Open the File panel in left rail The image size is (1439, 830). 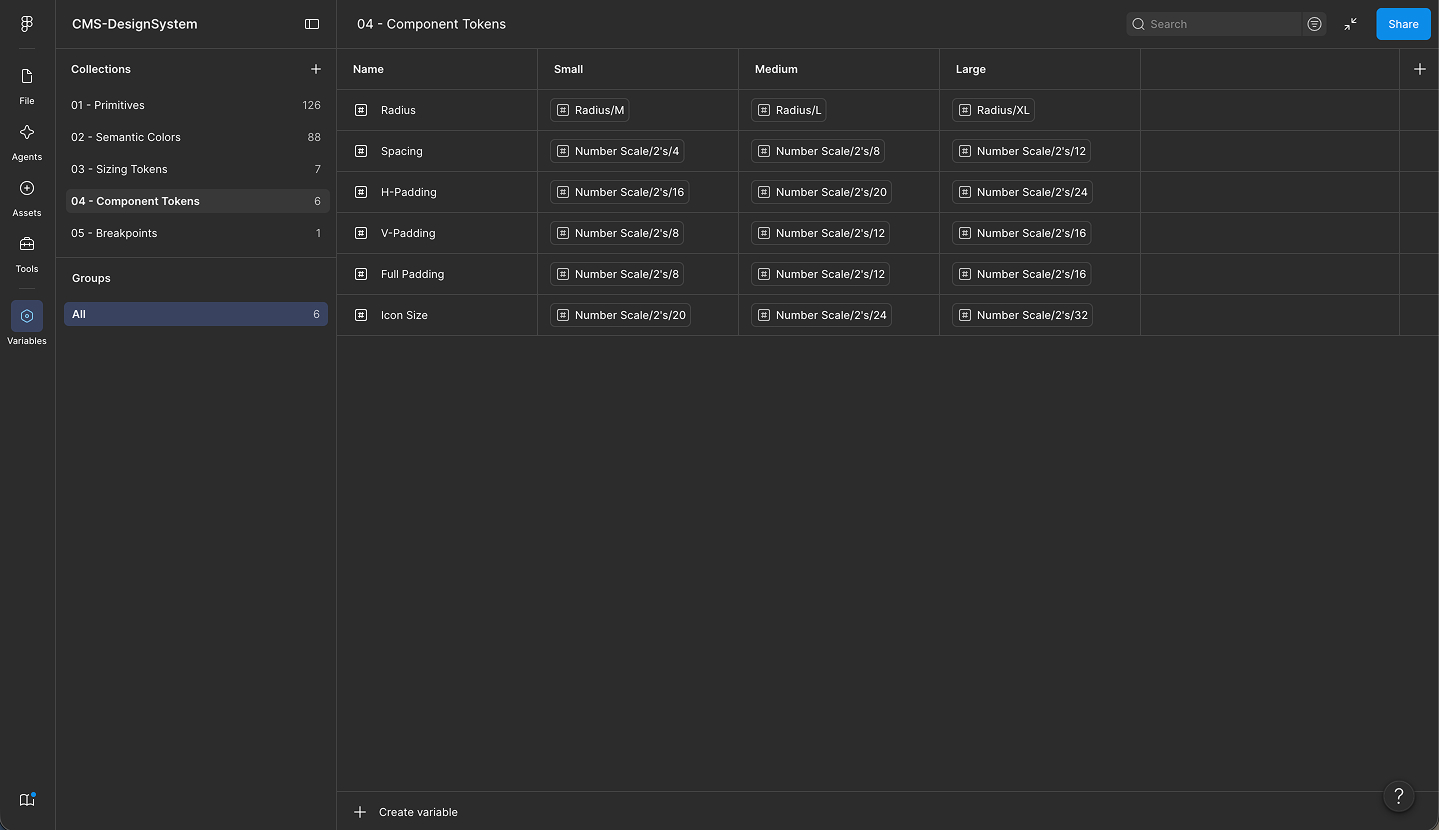[27, 85]
